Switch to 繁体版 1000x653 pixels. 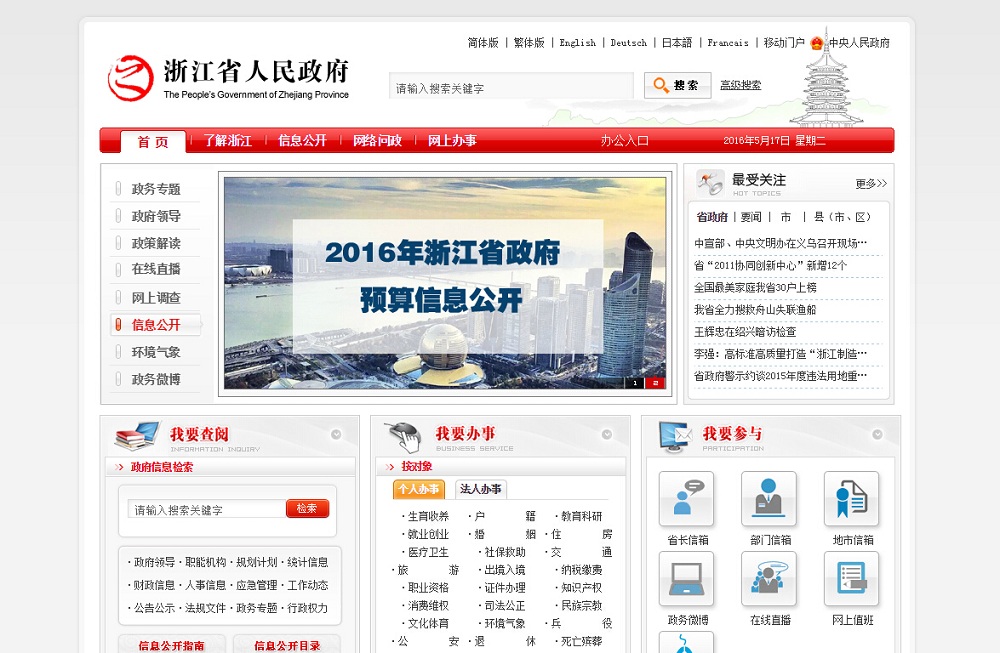pyautogui.click(x=529, y=43)
